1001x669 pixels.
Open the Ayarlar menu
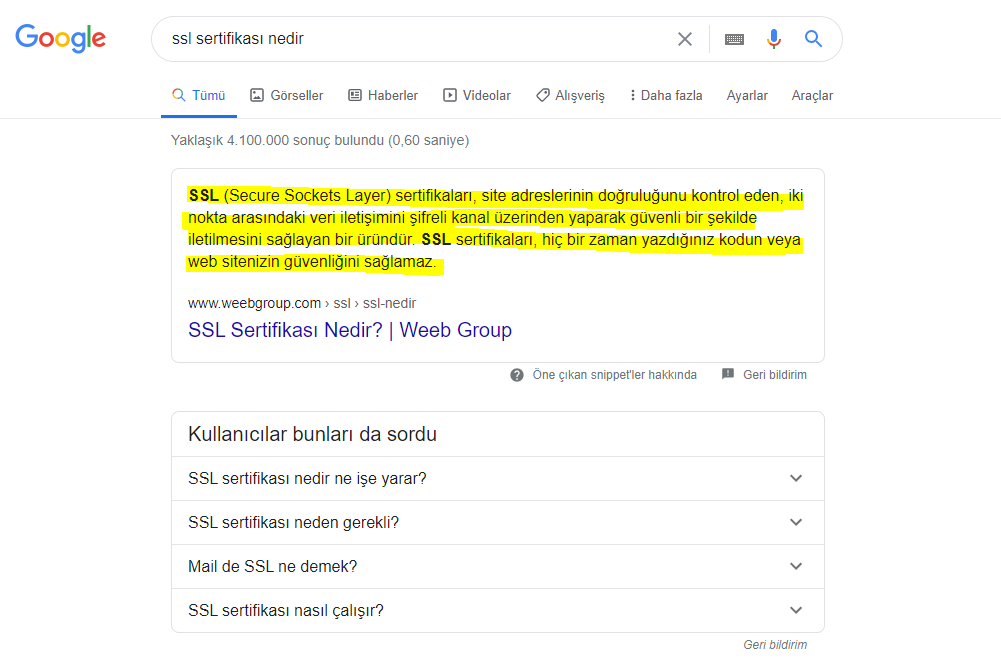click(x=747, y=95)
